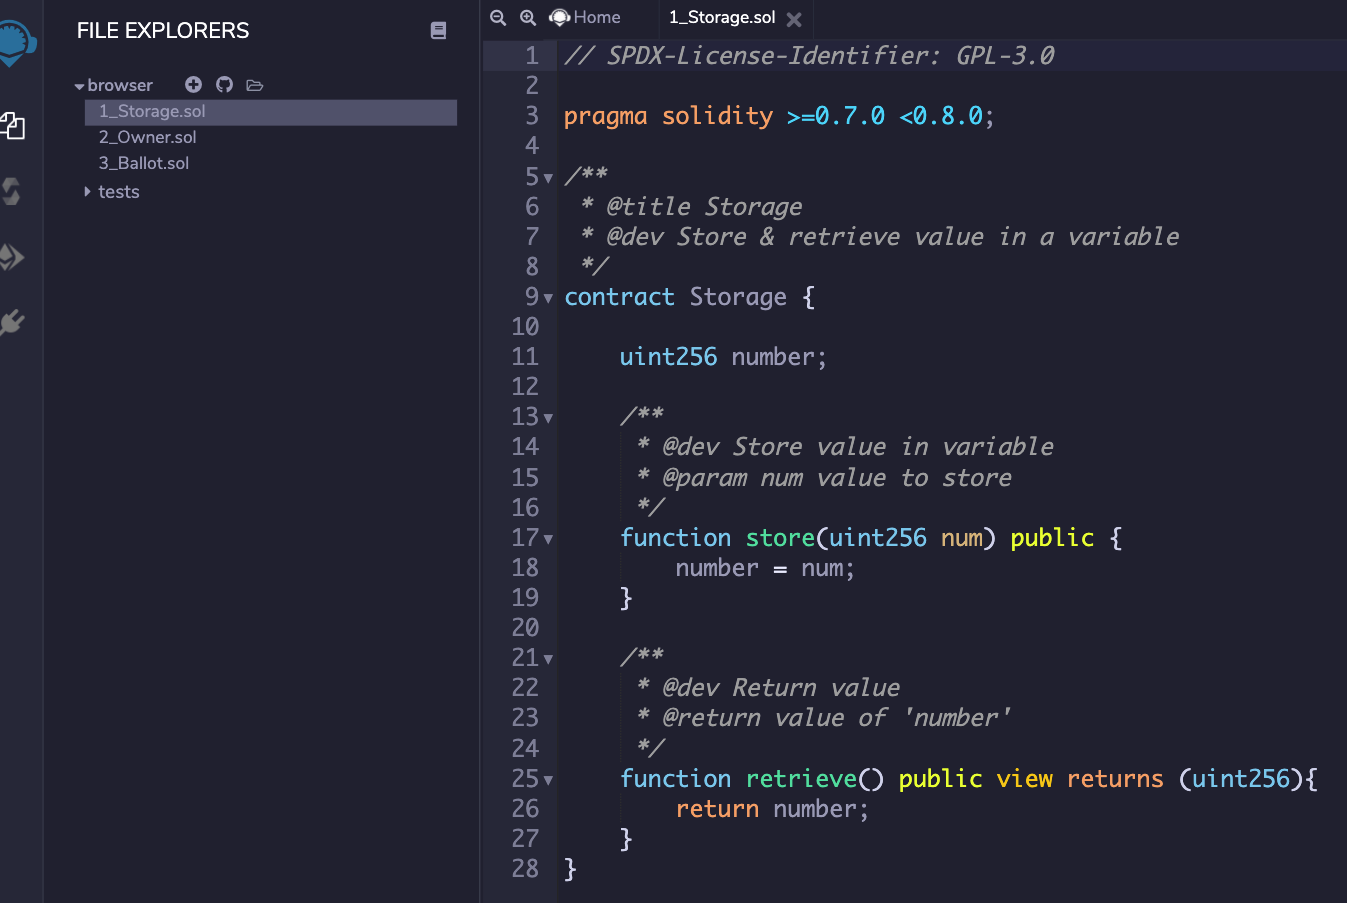Open file from computer via folder icon

click(254, 85)
